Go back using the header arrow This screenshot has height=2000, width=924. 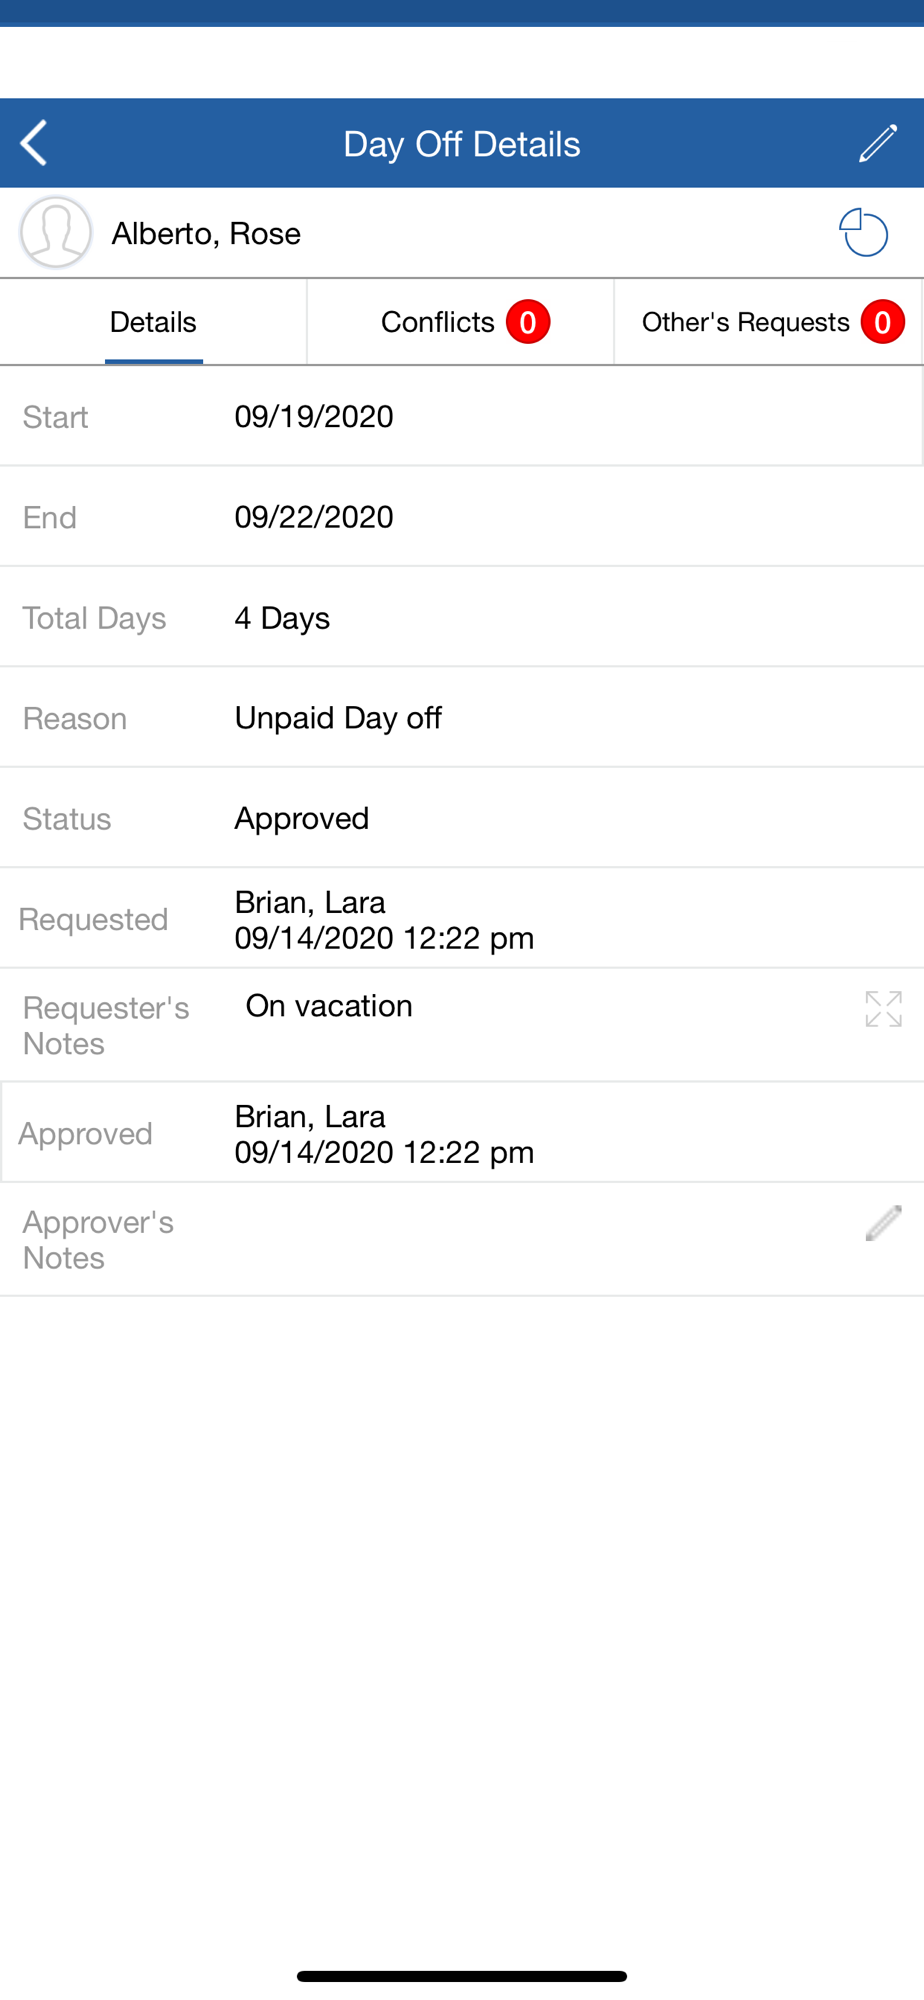[x=35, y=143]
